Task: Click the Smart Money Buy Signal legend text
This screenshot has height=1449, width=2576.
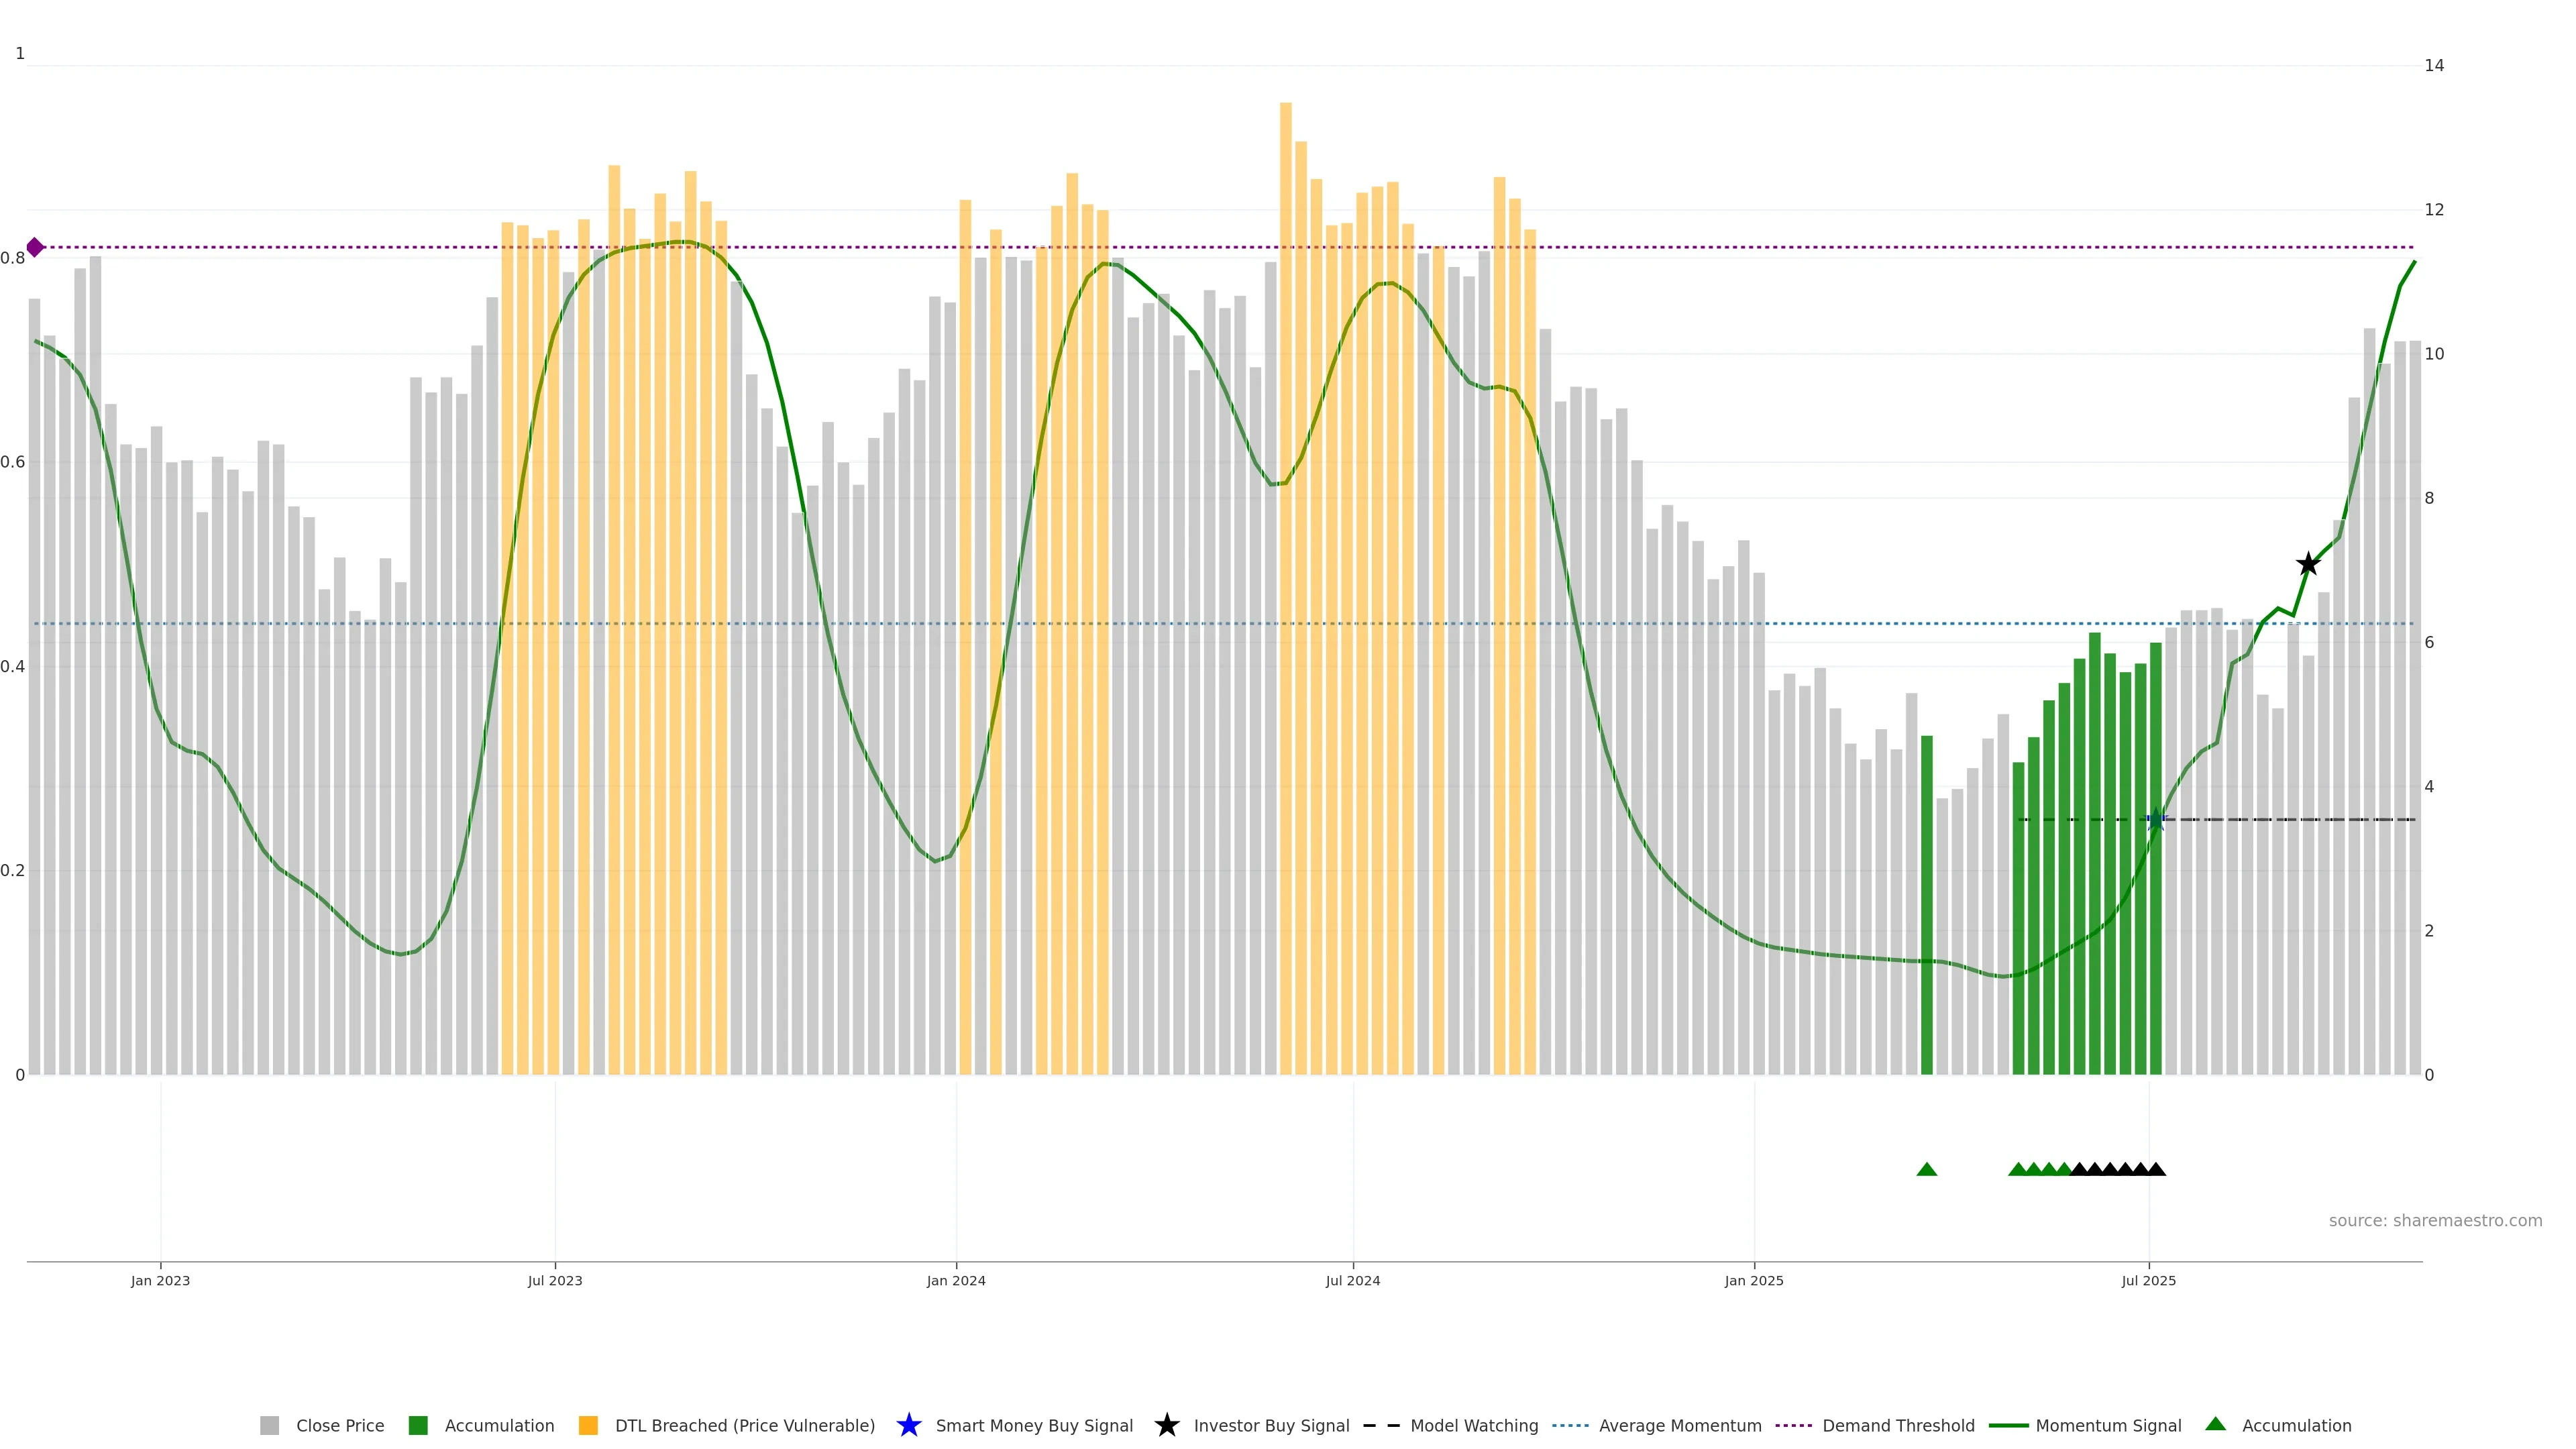Action: point(1034,1425)
